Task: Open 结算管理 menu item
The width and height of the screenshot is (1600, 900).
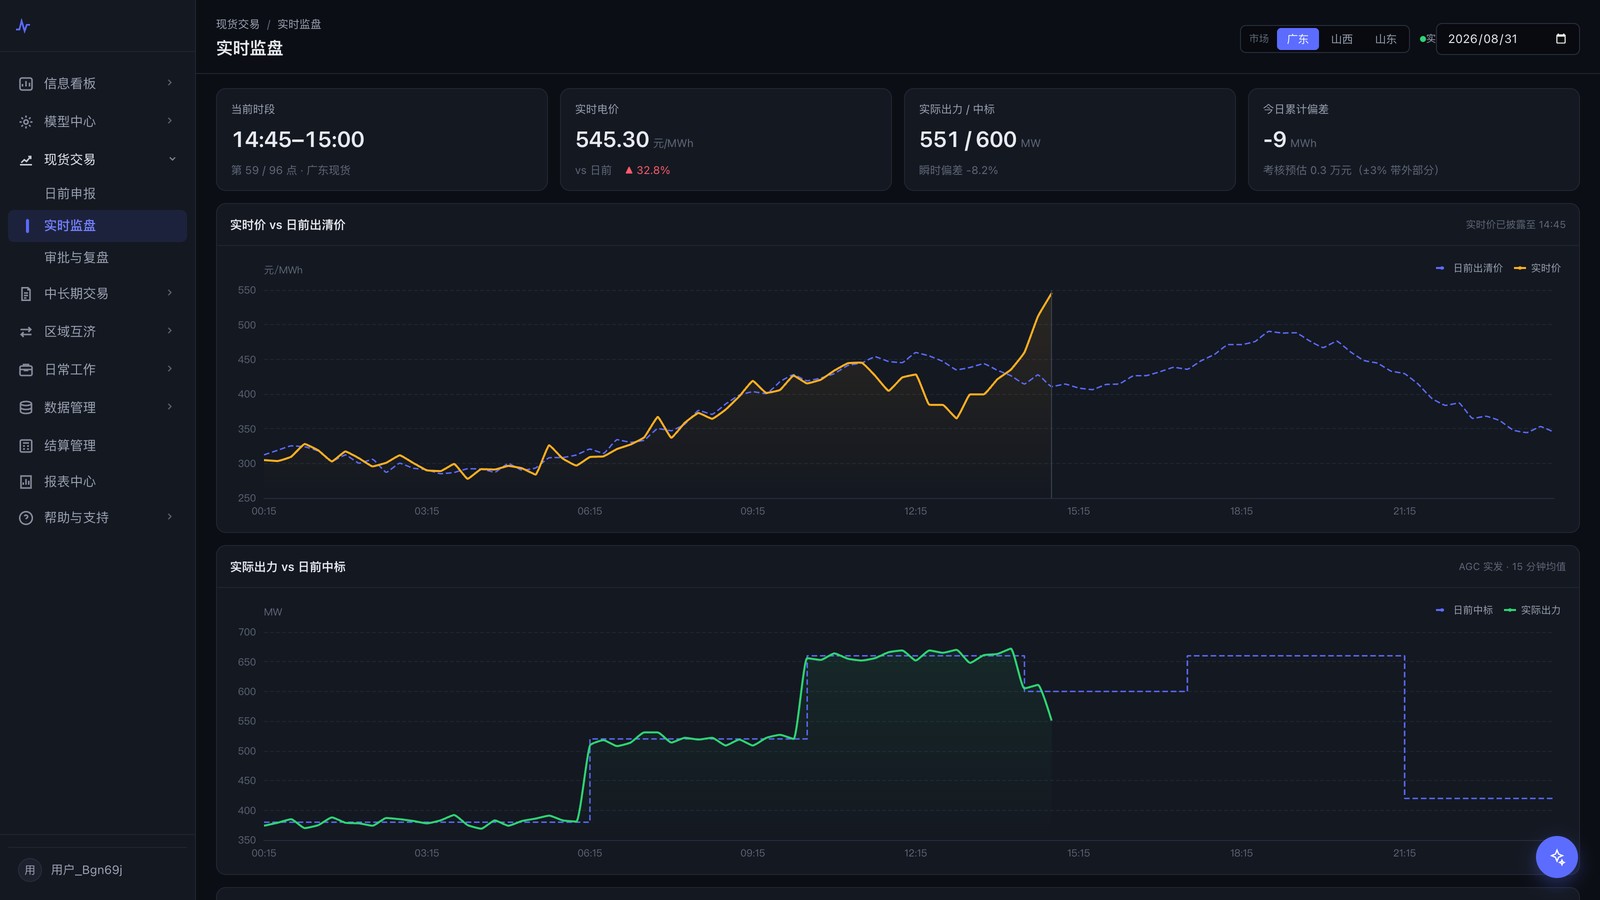Action: pyautogui.click(x=97, y=446)
